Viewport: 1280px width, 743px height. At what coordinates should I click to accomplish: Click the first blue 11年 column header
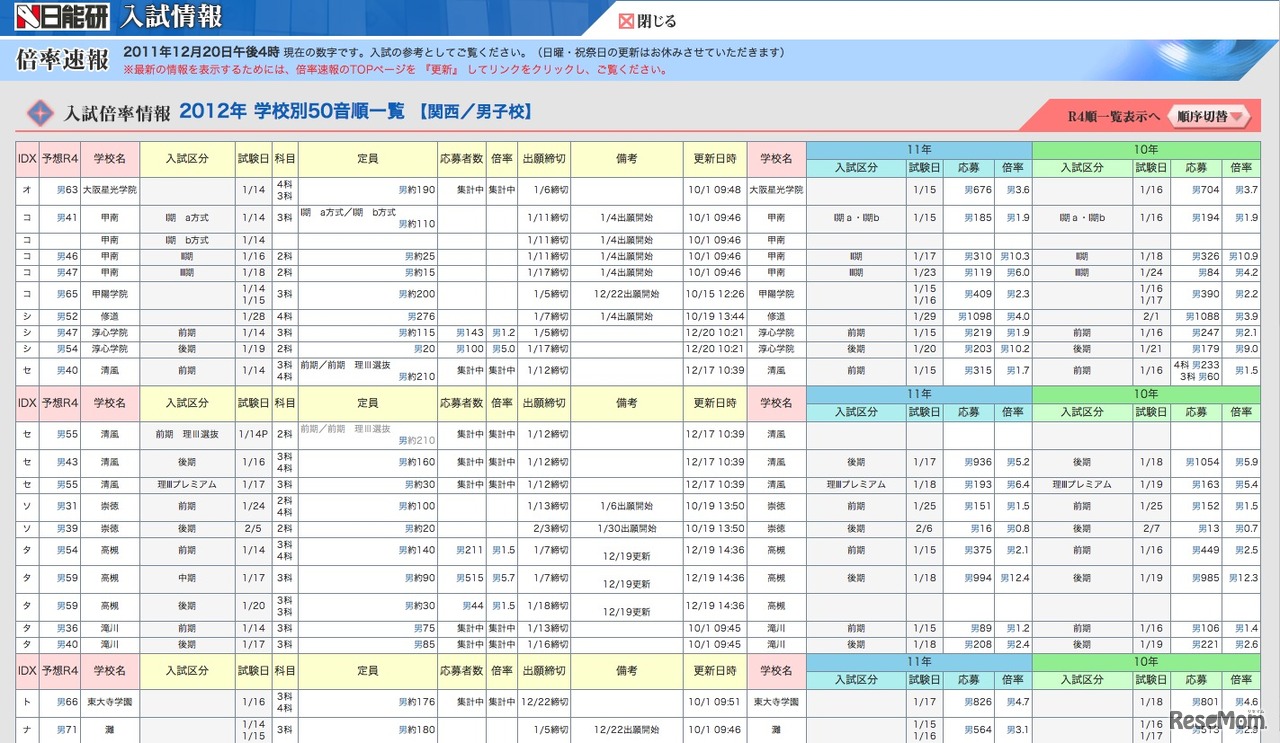[x=919, y=149]
